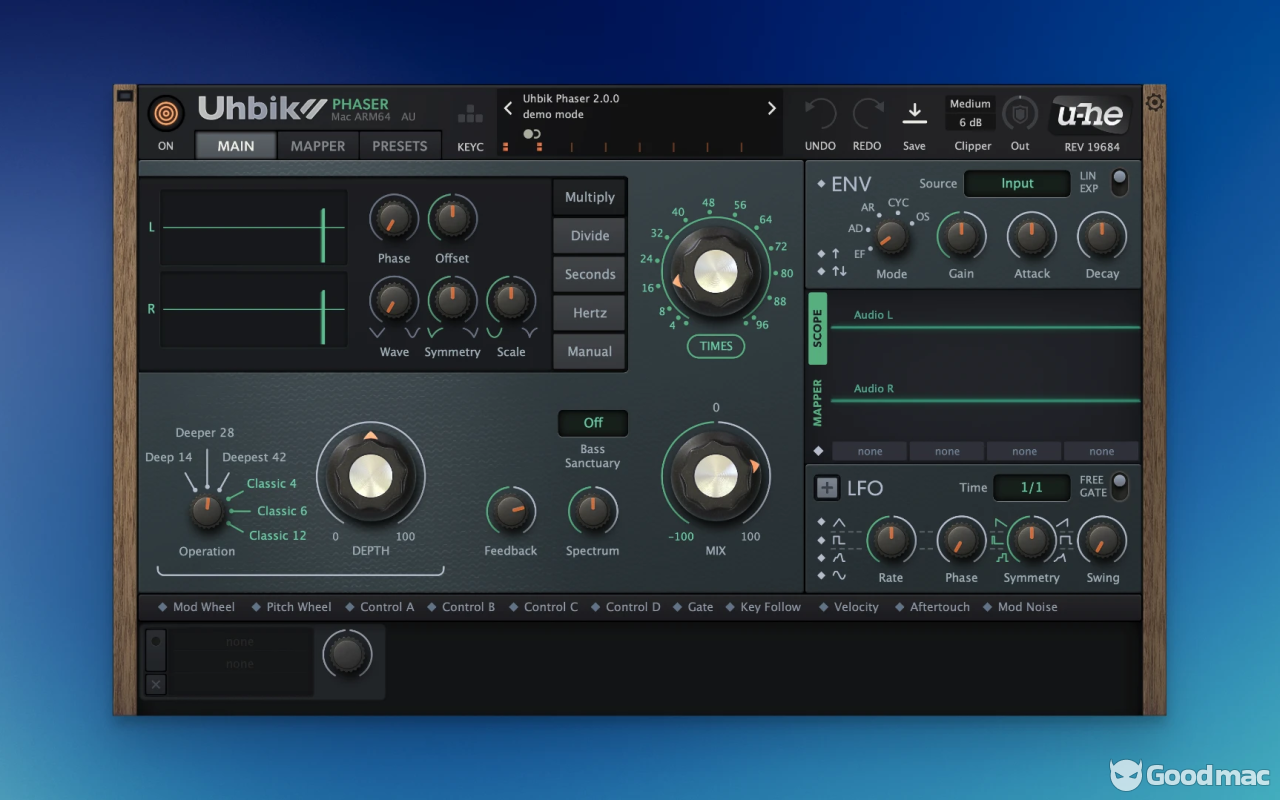The width and height of the screenshot is (1280, 800).
Task: Click the ON power button icon
Action: click(x=166, y=113)
